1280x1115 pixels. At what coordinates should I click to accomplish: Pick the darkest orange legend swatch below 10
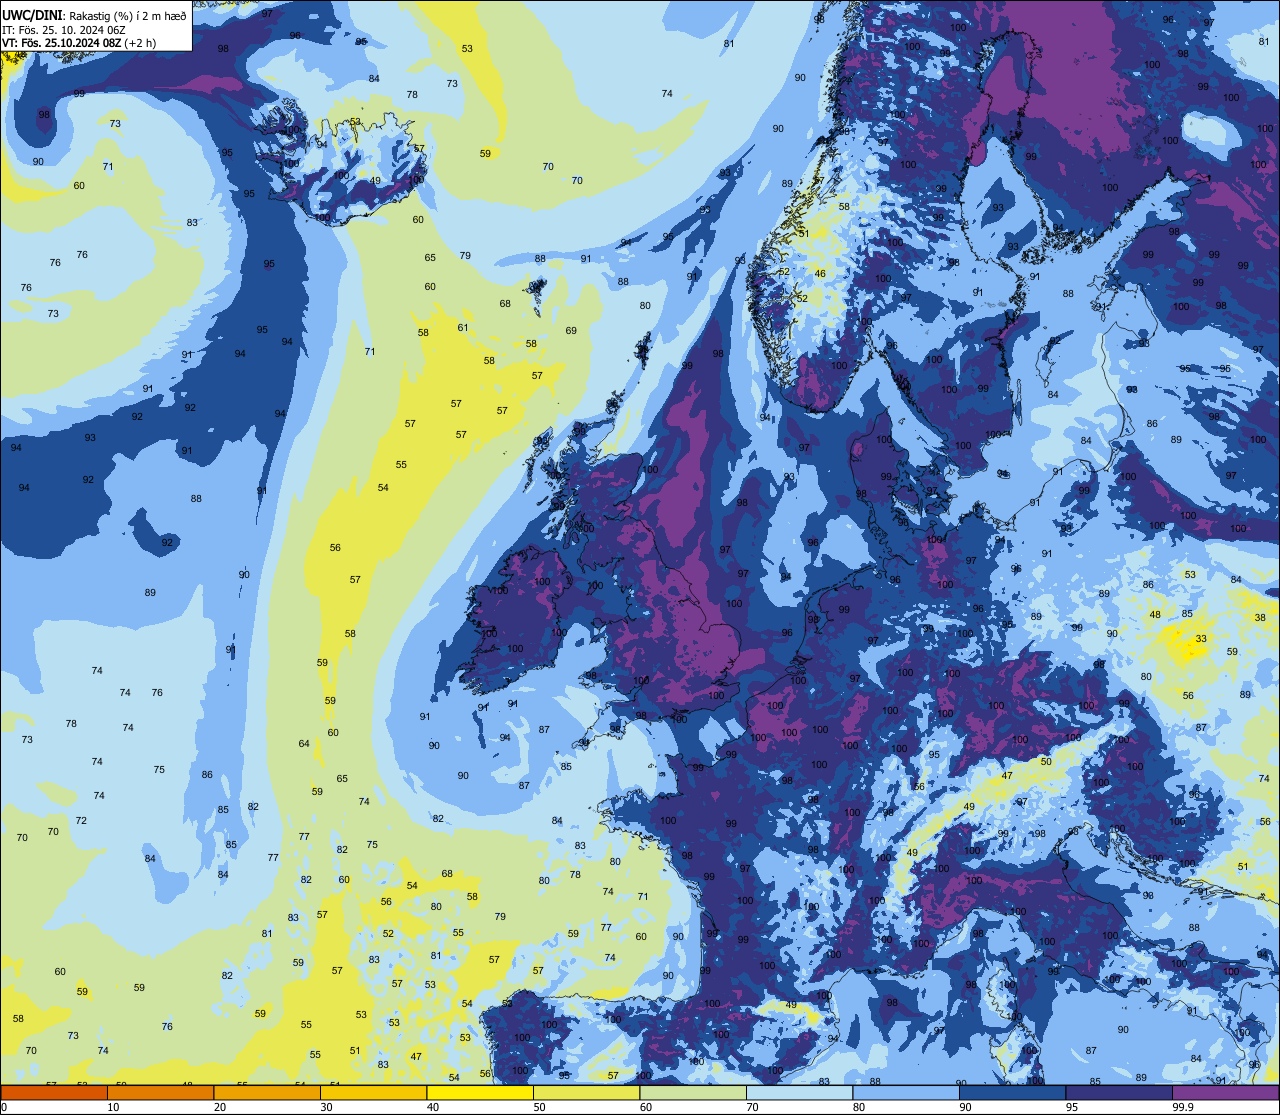tap(54, 1092)
